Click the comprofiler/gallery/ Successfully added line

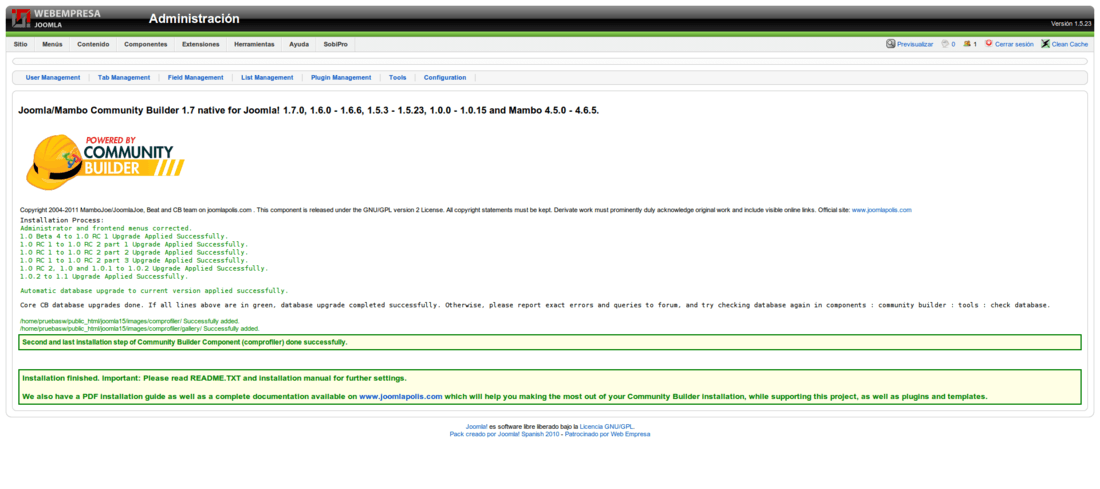(x=140, y=328)
